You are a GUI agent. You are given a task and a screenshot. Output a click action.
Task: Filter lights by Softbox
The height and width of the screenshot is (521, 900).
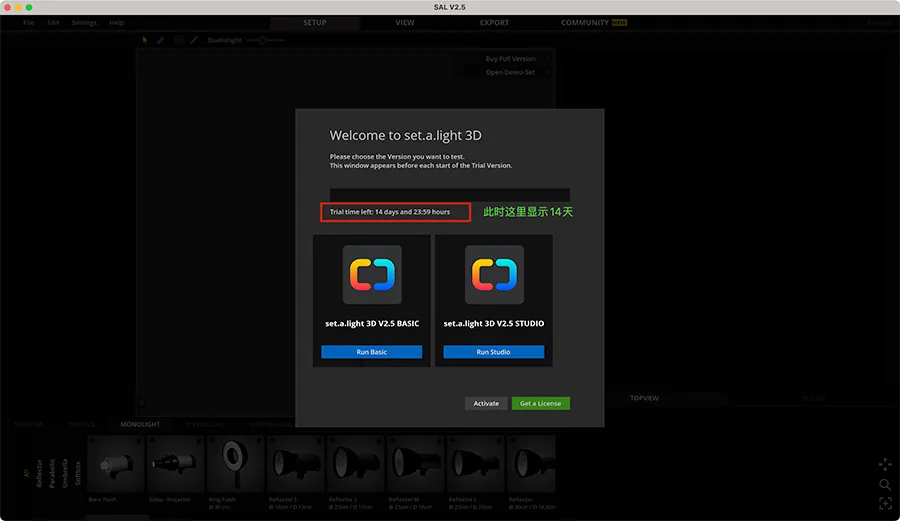[78, 473]
